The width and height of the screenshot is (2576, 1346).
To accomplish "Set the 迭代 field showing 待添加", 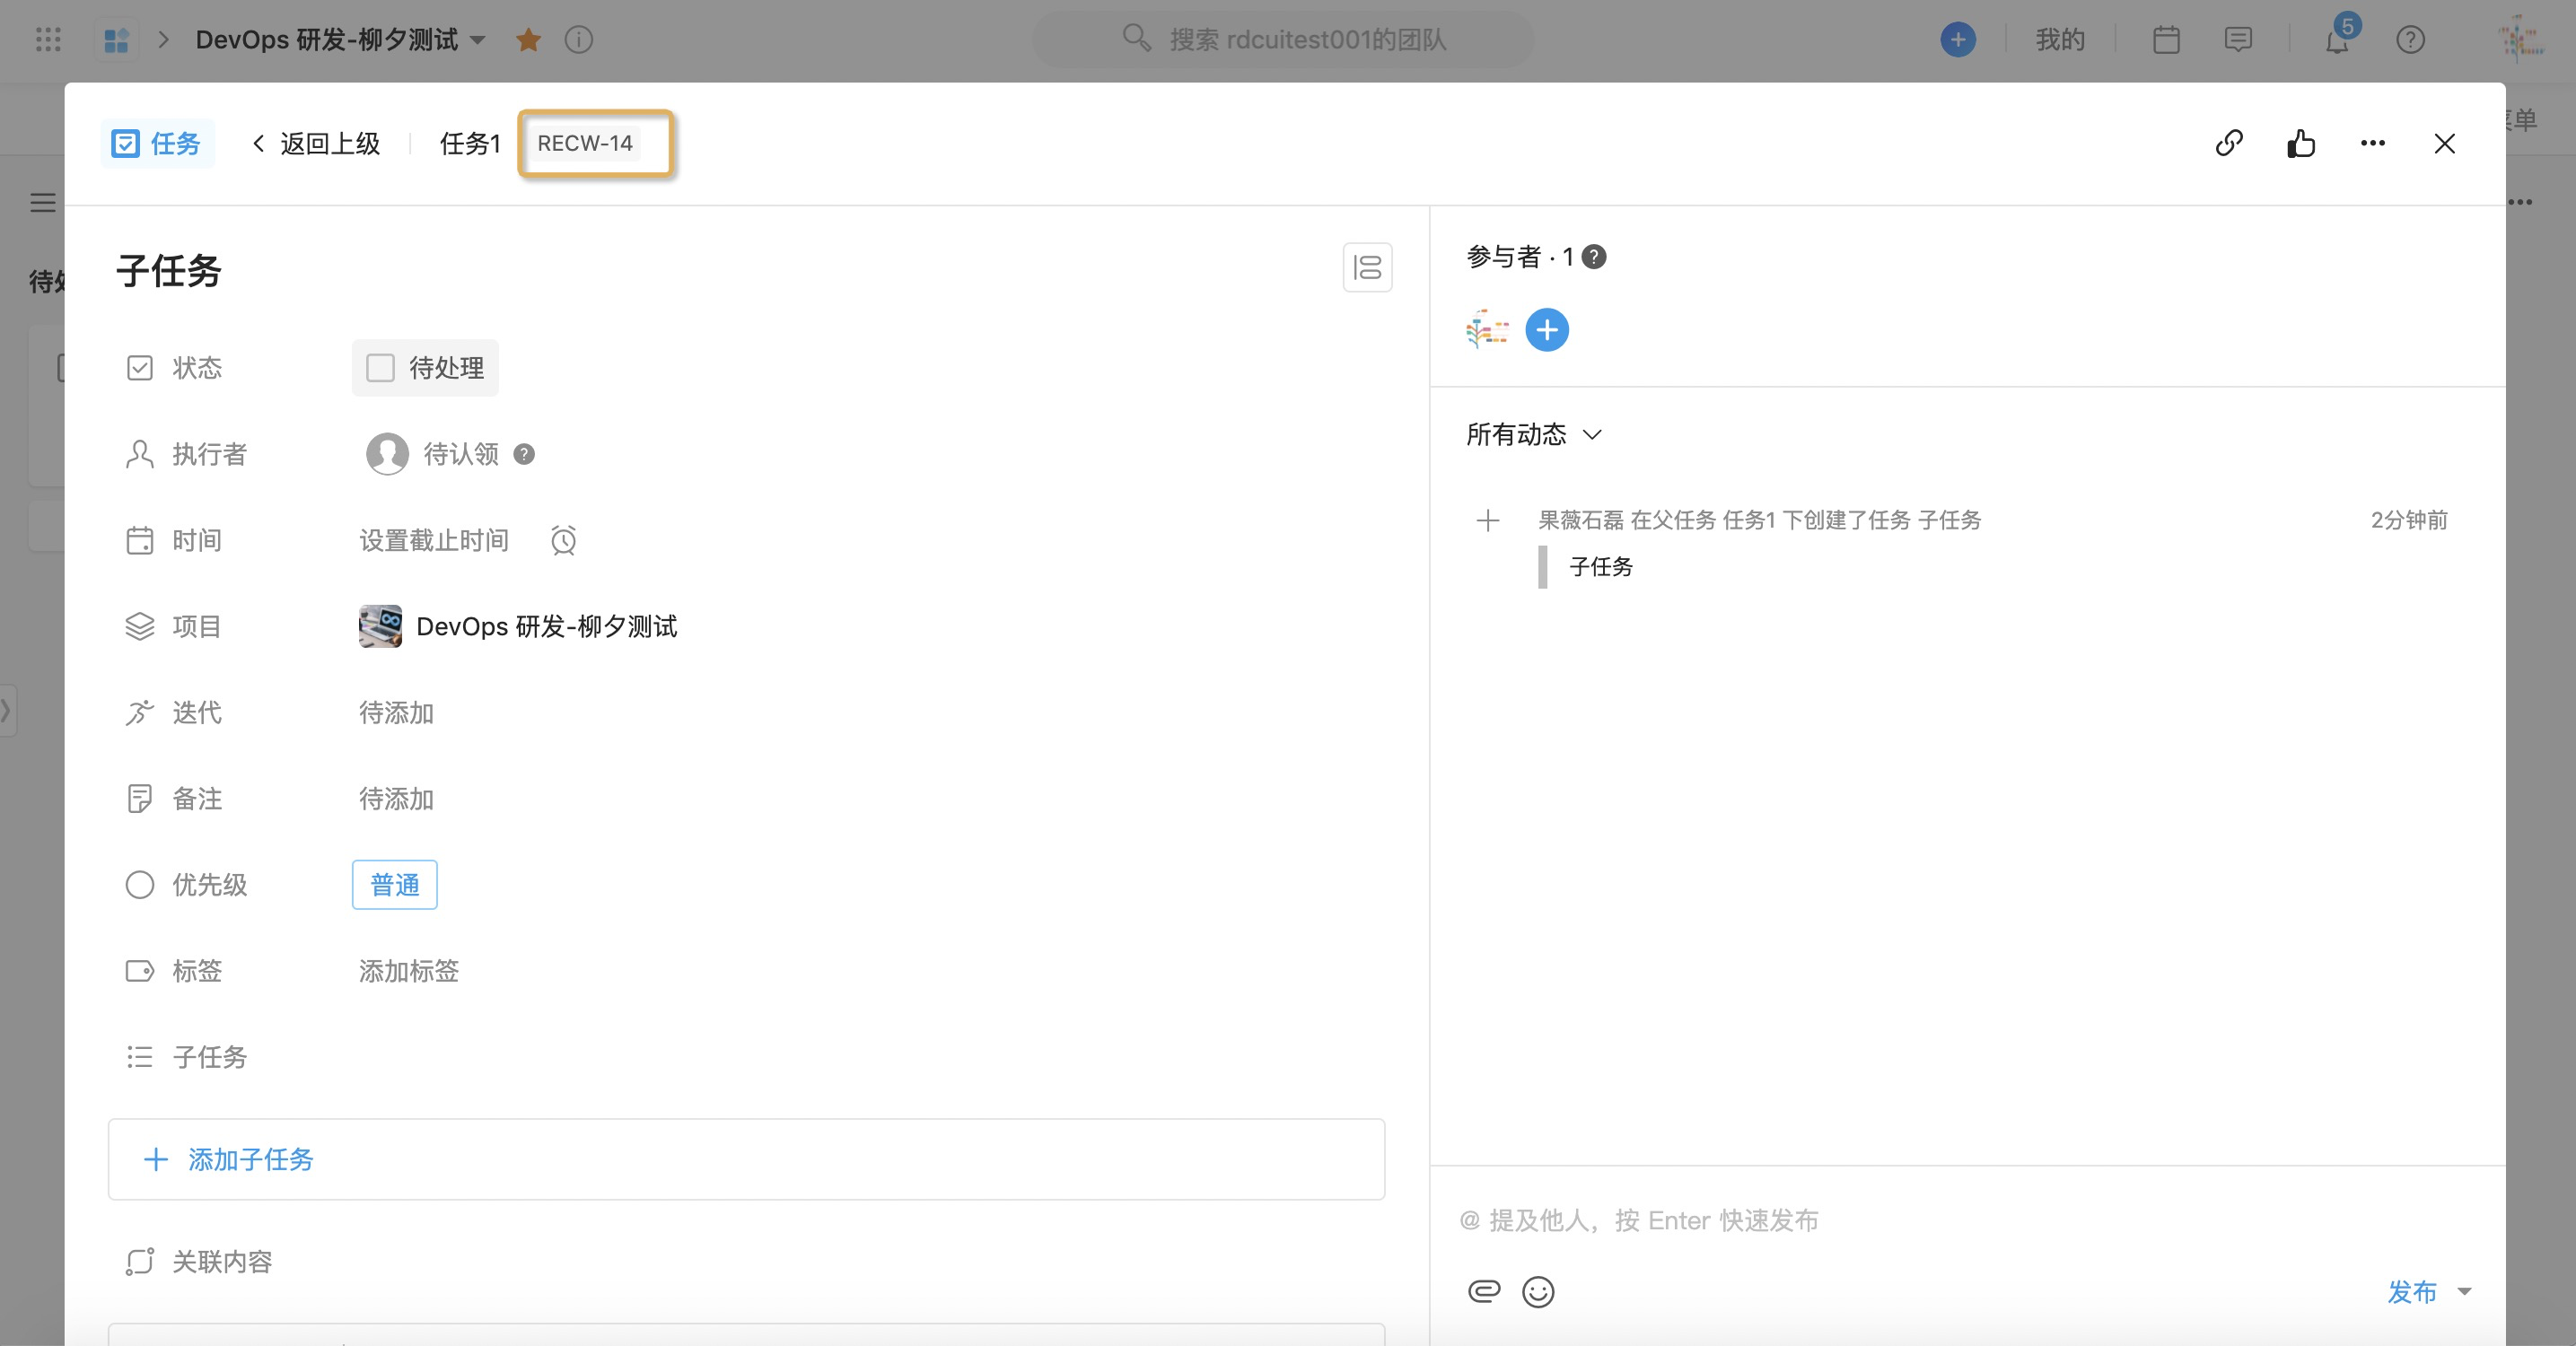I will click(x=396, y=712).
